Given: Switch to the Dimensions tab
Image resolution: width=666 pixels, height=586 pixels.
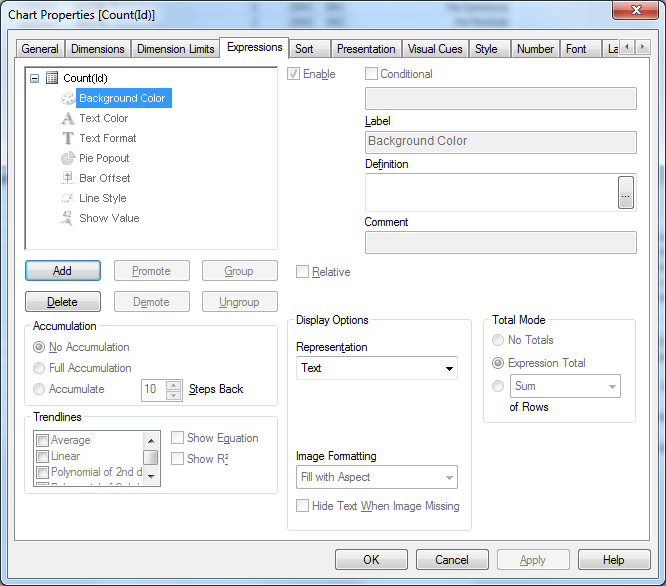Looking at the screenshot, I should 98,49.
